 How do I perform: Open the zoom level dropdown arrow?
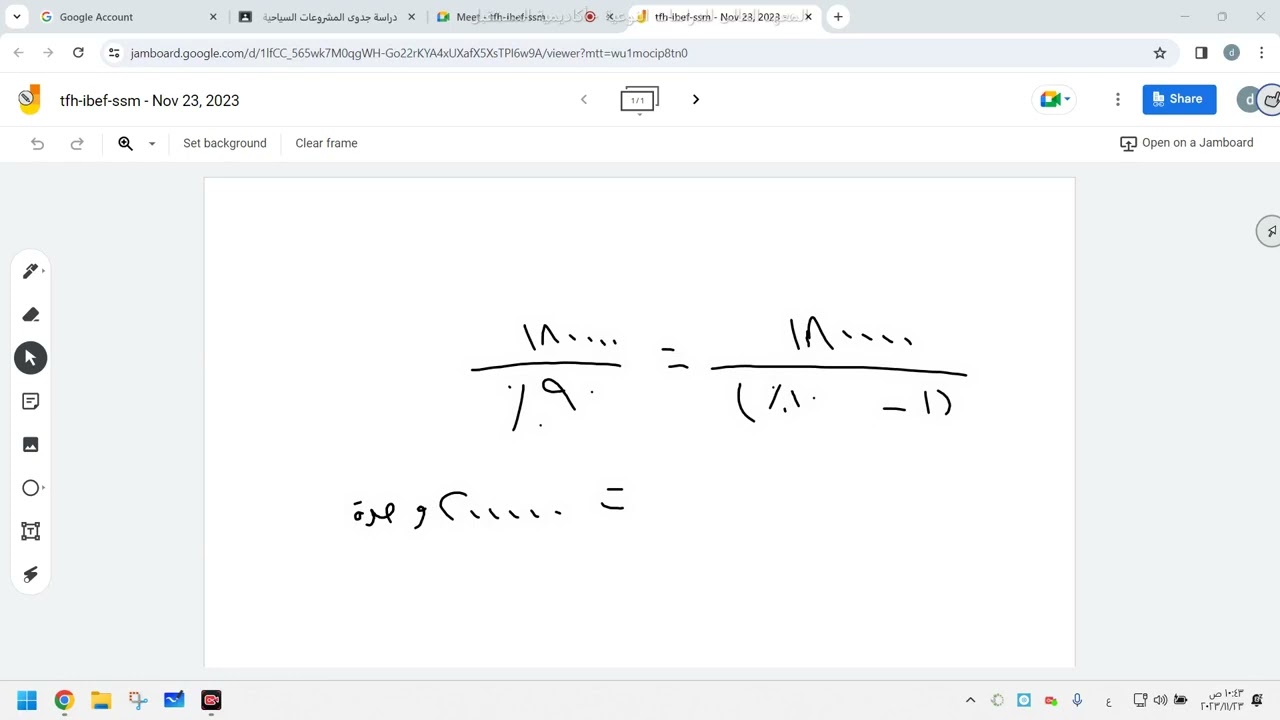click(x=152, y=143)
